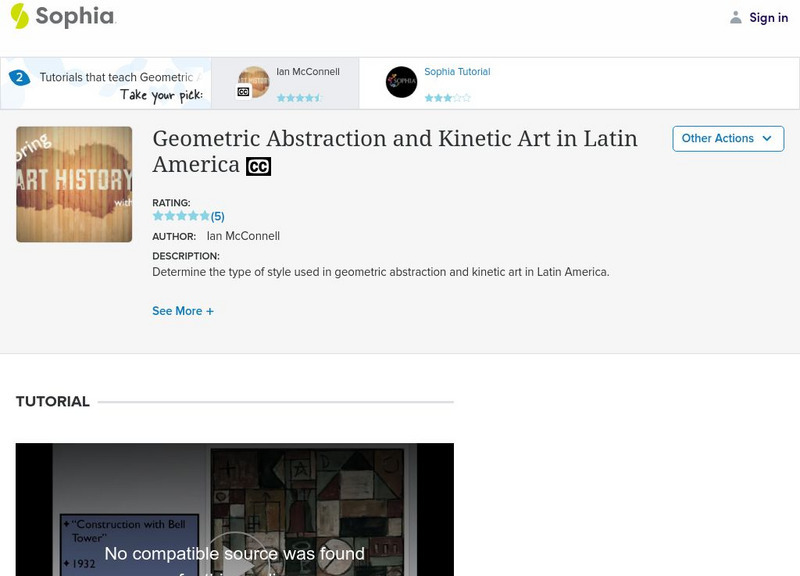The height and width of the screenshot is (576, 800).
Task: Expand the See More + description
Action: [x=183, y=311]
